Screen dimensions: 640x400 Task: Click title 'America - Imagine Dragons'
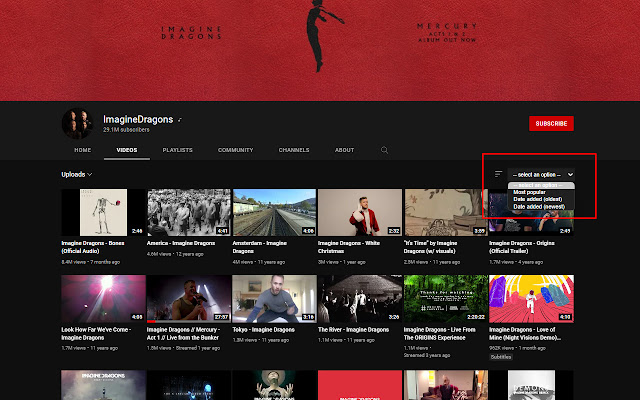tap(181, 243)
